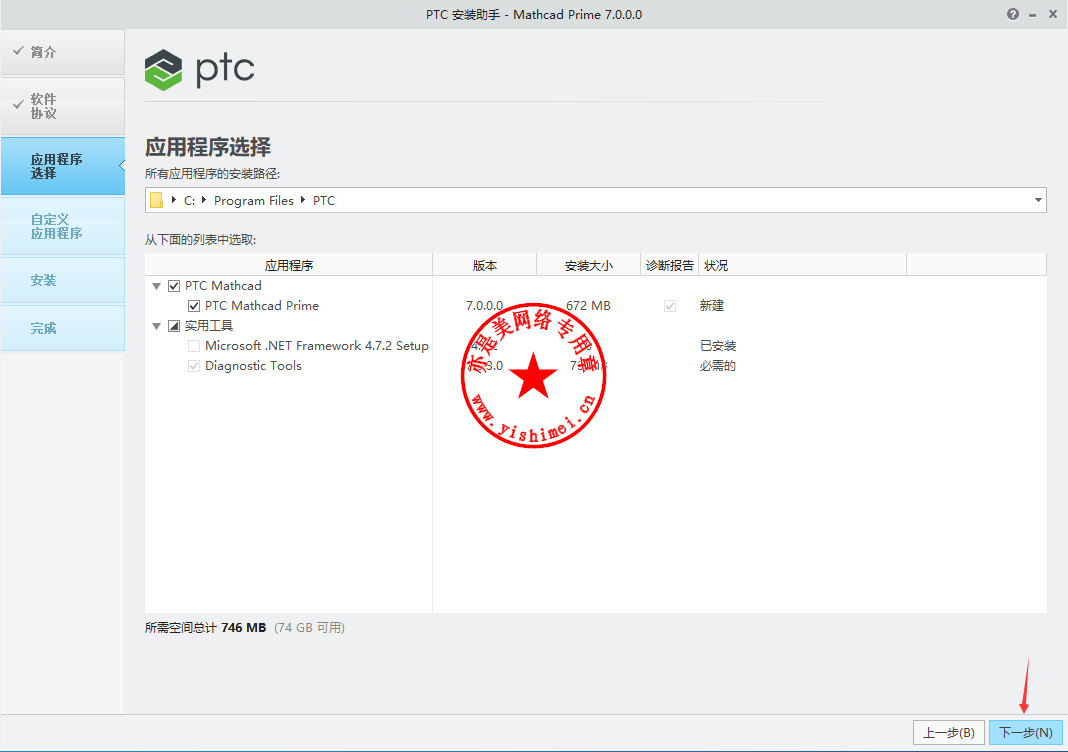Go to the 简介 step

63,52
